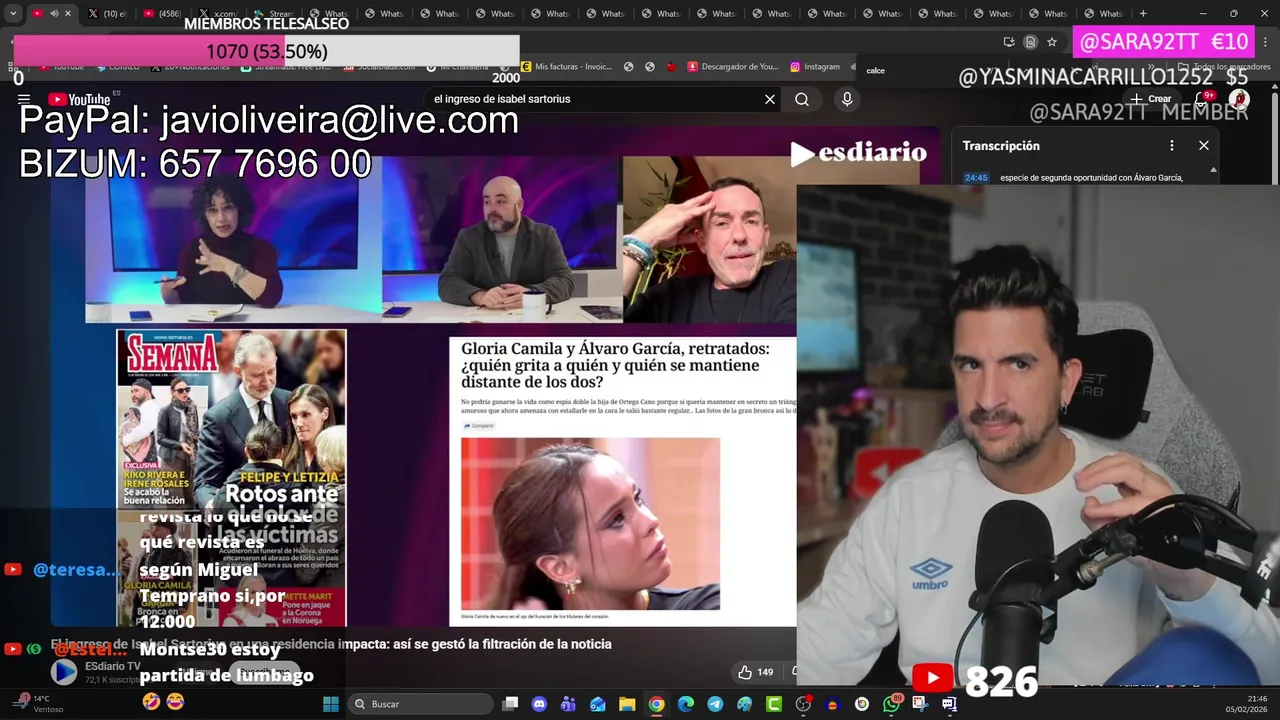Screen dimensions: 1280x720
Task: Close the Transcripción panel
Action: pyautogui.click(x=1204, y=145)
